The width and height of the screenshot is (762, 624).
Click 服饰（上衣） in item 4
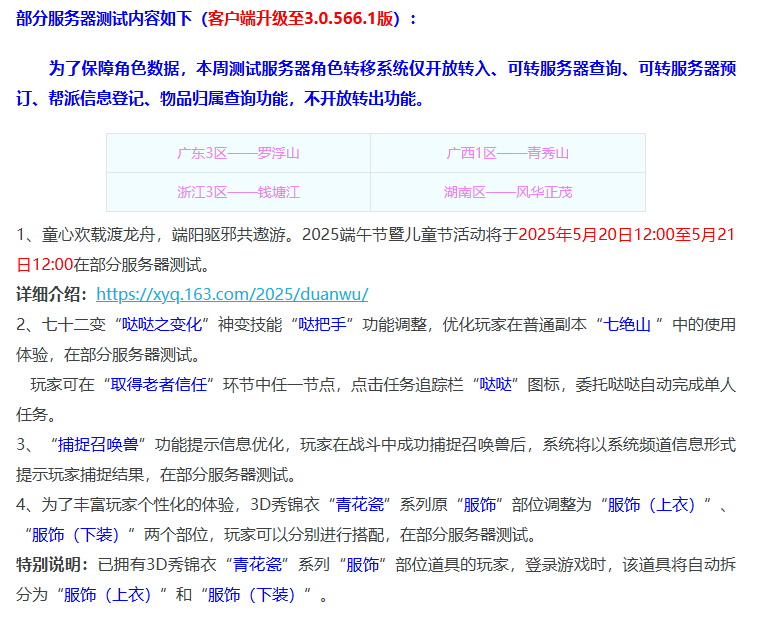point(651,505)
